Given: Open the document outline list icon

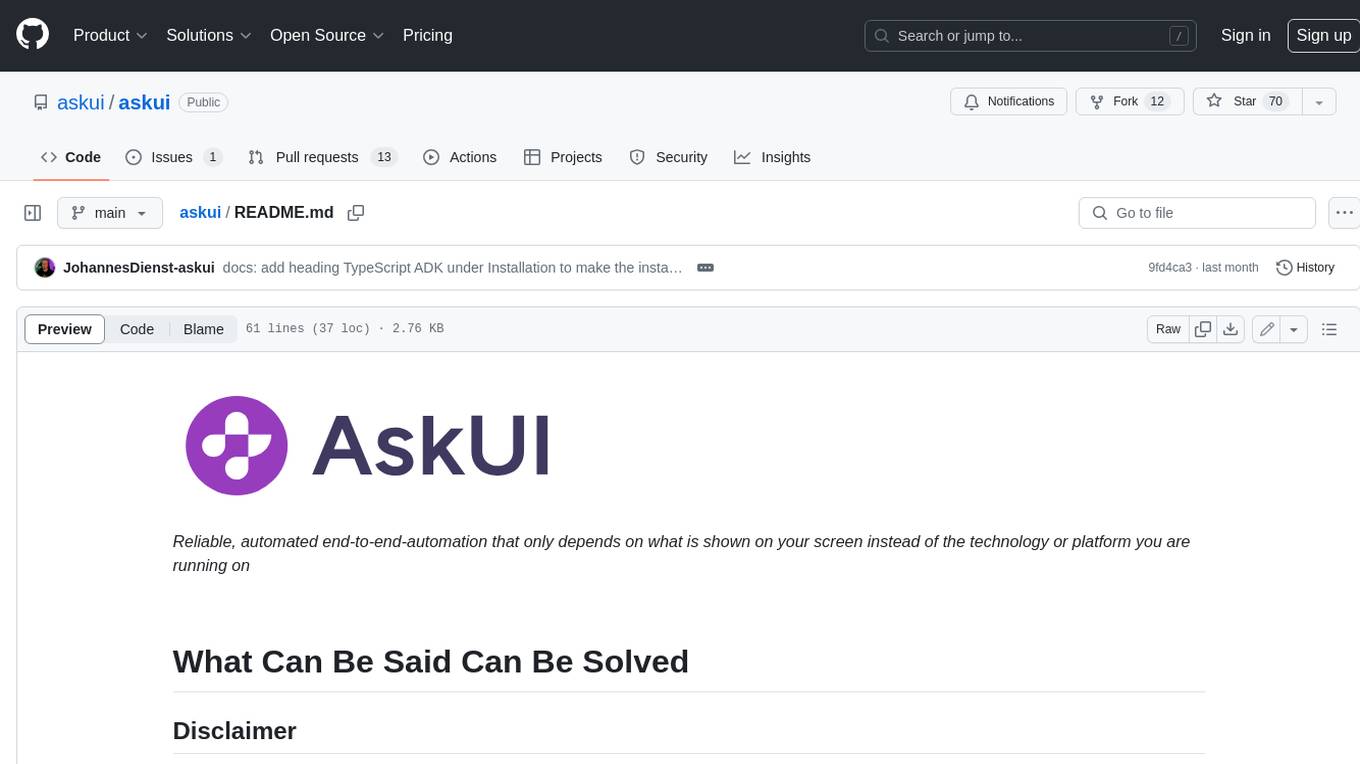Looking at the screenshot, I should tap(1329, 329).
